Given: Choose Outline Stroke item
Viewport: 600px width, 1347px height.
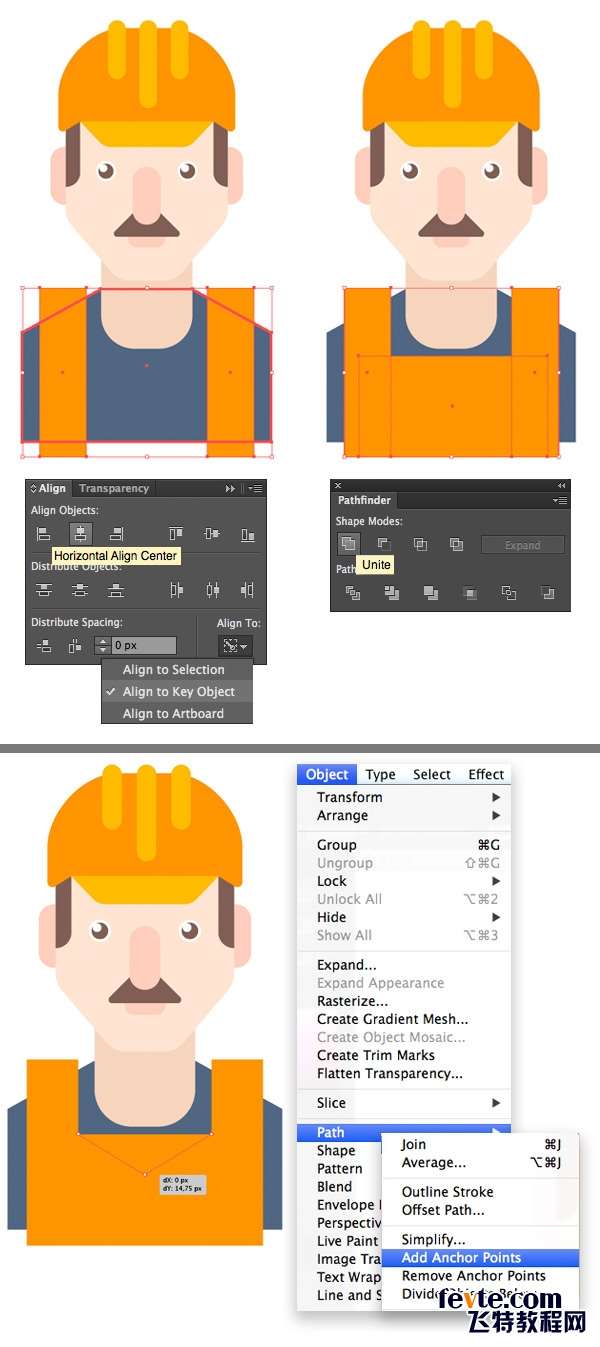Looking at the screenshot, I should [481, 1192].
